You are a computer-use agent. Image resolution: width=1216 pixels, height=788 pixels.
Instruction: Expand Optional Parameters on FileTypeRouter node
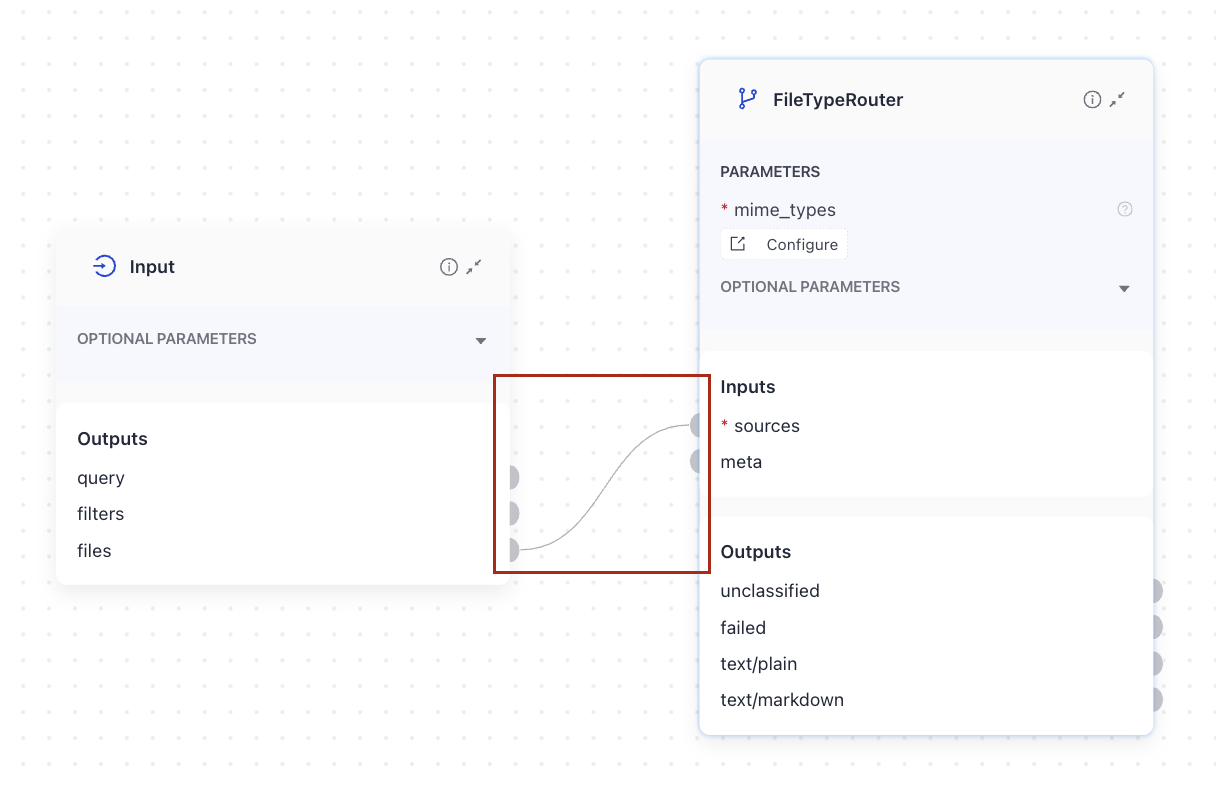(x=1124, y=288)
